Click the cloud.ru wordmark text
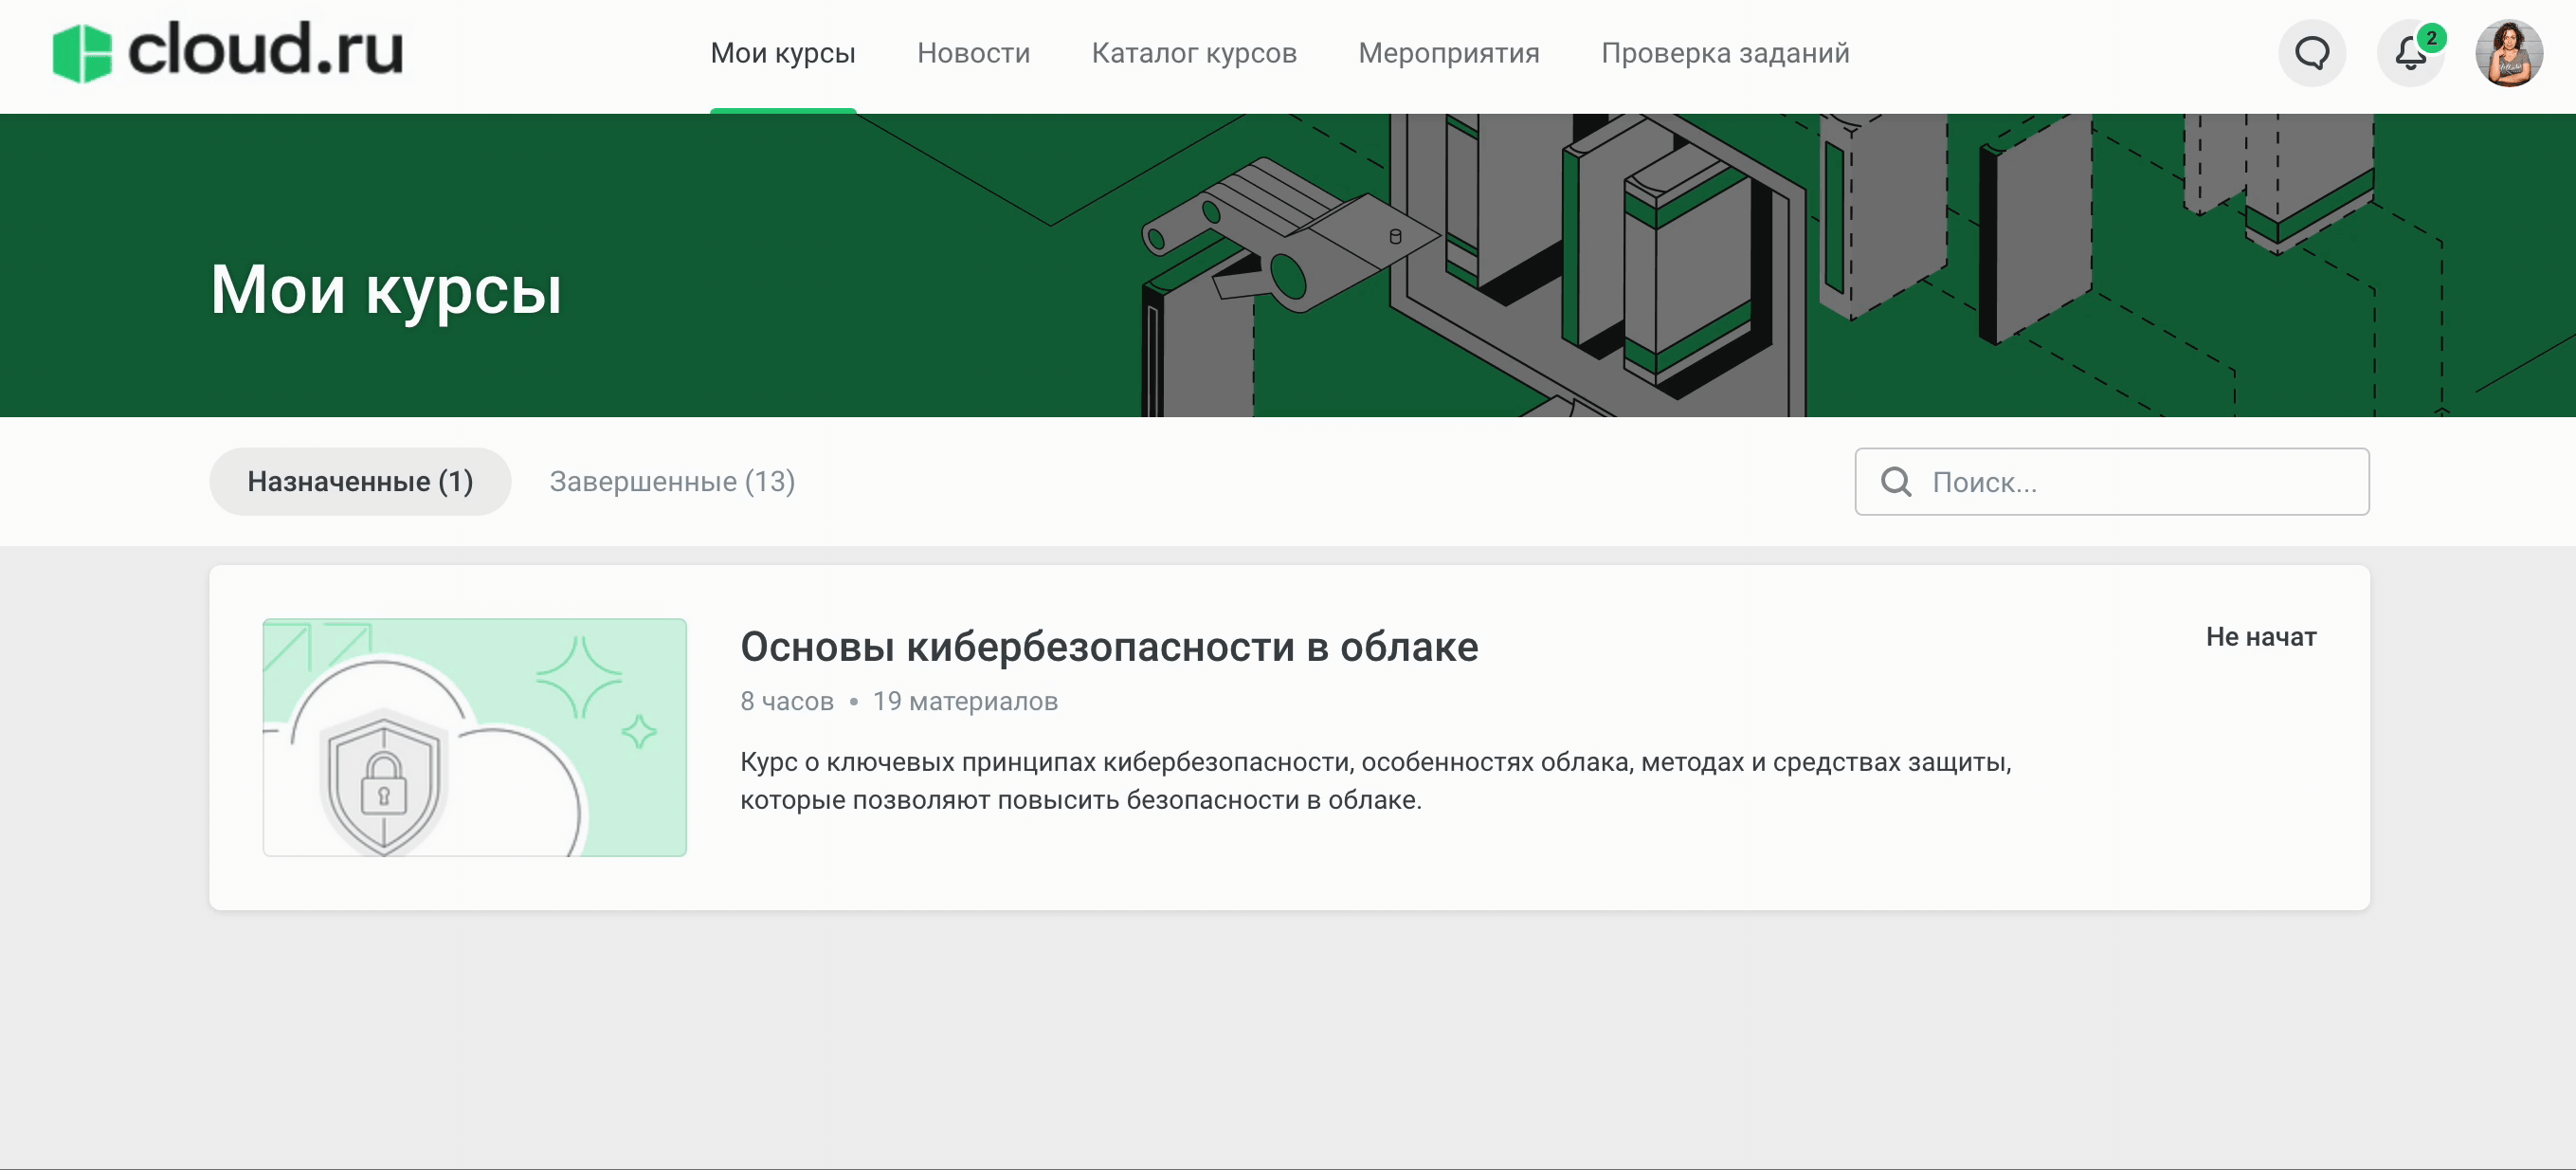 [266, 50]
